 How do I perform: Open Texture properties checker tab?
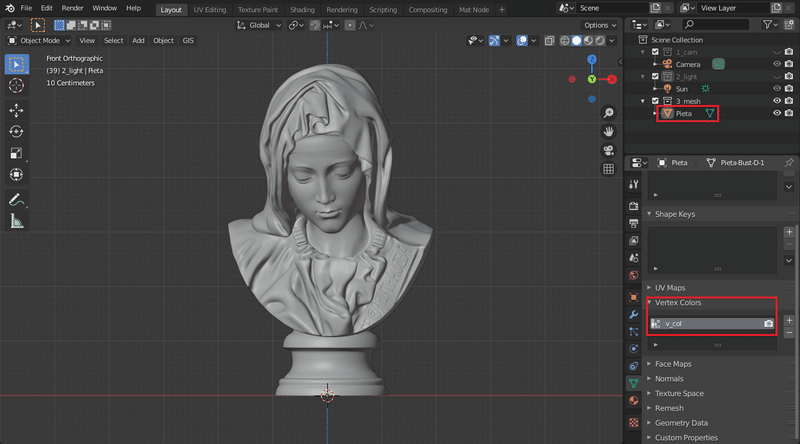coord(634,422)
